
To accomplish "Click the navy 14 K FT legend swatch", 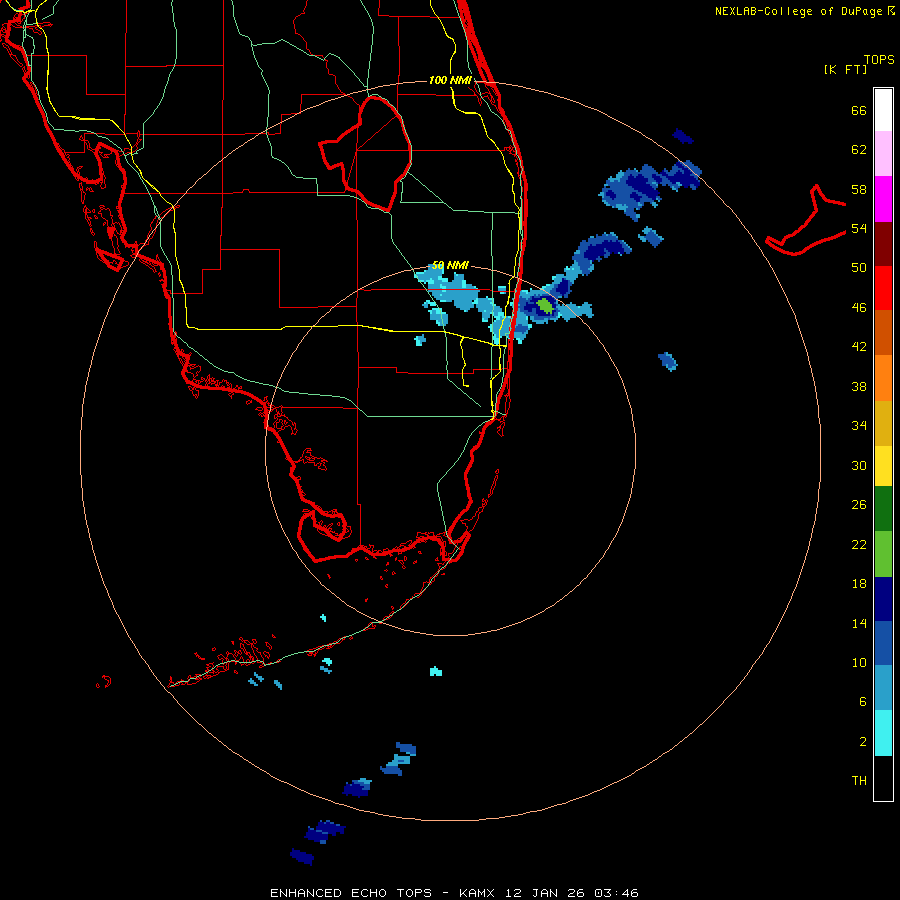I will (883, 599).
